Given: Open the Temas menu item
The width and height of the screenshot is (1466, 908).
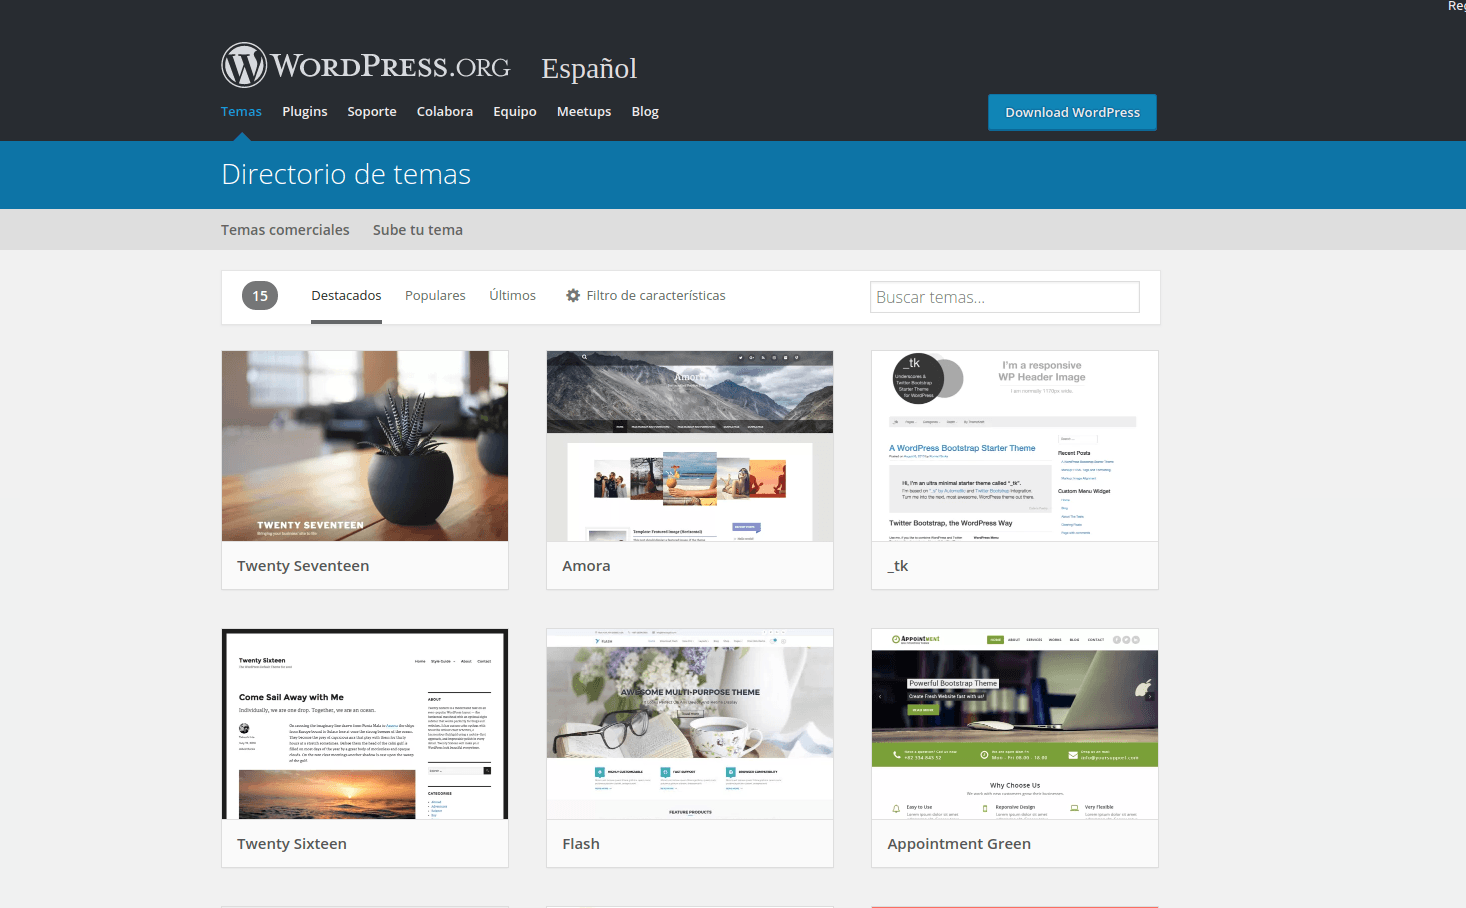Looking at the screenshot, I should (x=241, y=112).
